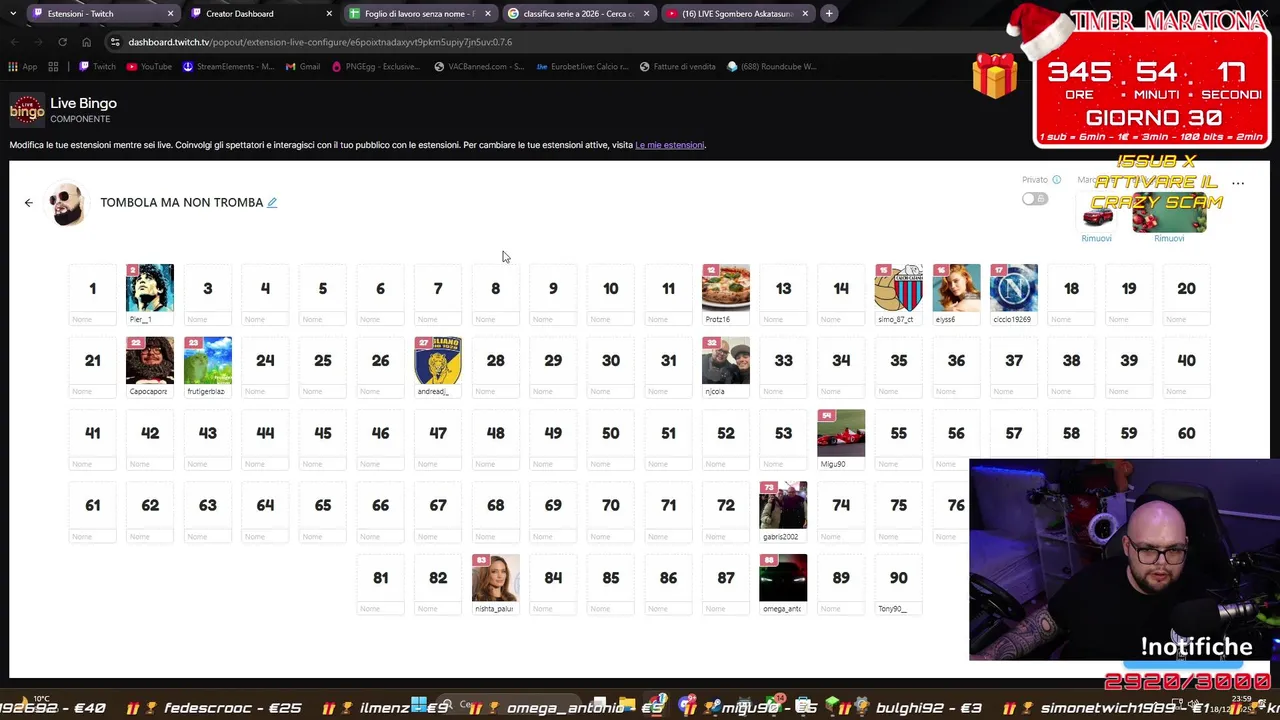Remove the red car image via Rimuovi
Screen dimensions: 1280x720
pyautogui.click(x=1096, y=238)
